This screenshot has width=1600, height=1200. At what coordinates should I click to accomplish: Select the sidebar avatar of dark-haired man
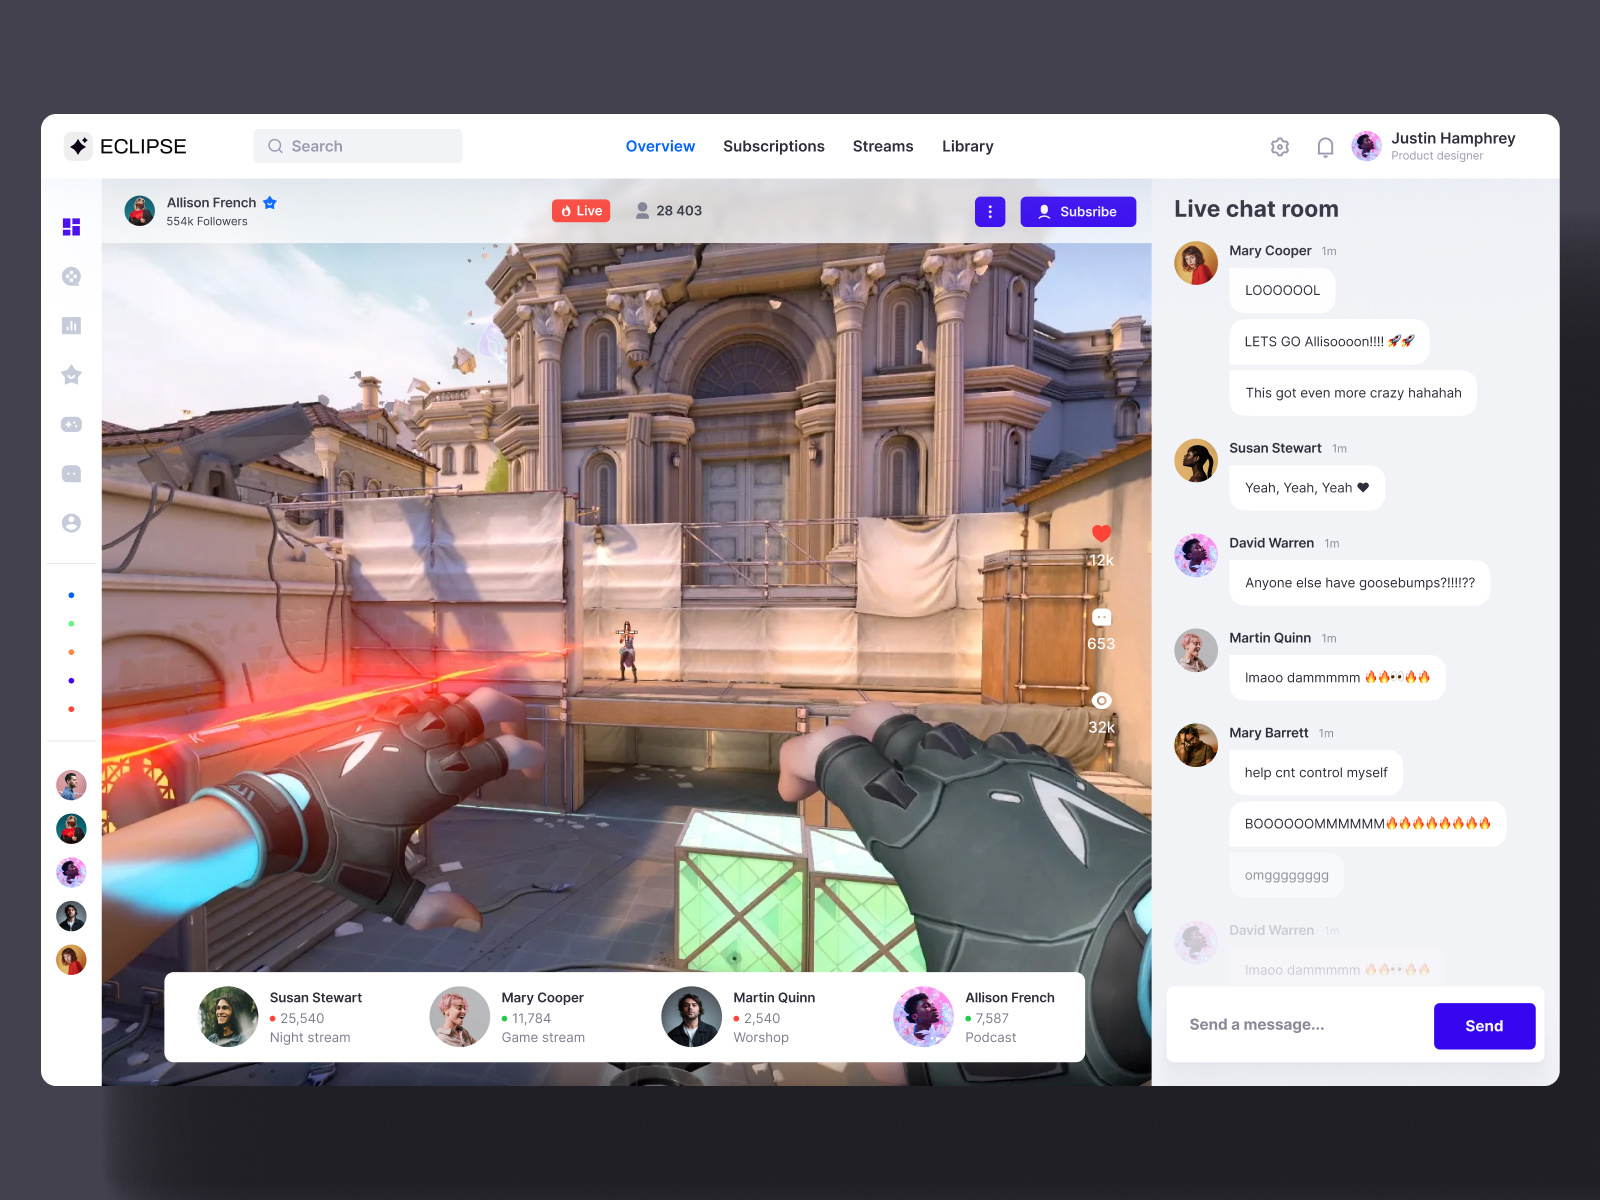pos(71,916)
